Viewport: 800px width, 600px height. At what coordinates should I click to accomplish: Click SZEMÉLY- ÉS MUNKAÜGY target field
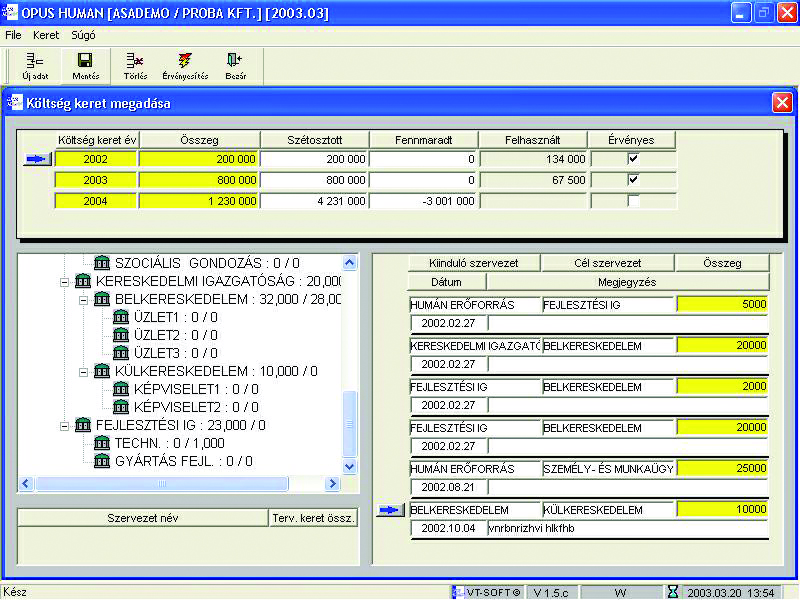click(608, 469)
